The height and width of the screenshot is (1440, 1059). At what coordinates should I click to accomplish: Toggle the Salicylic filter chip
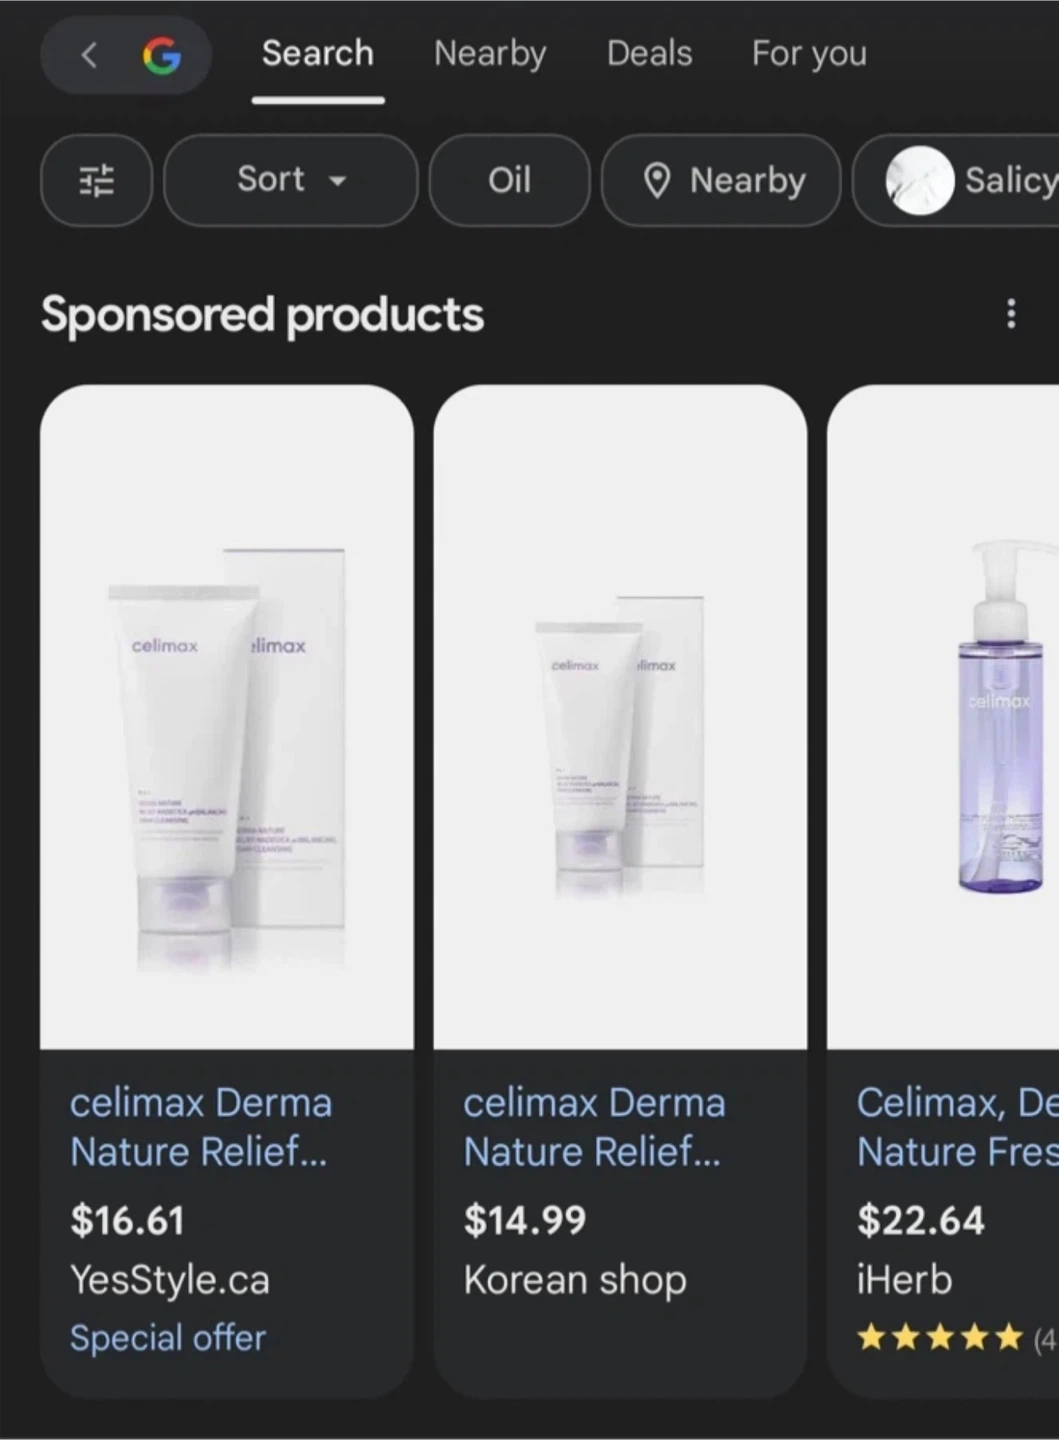[x=956, y=181]
